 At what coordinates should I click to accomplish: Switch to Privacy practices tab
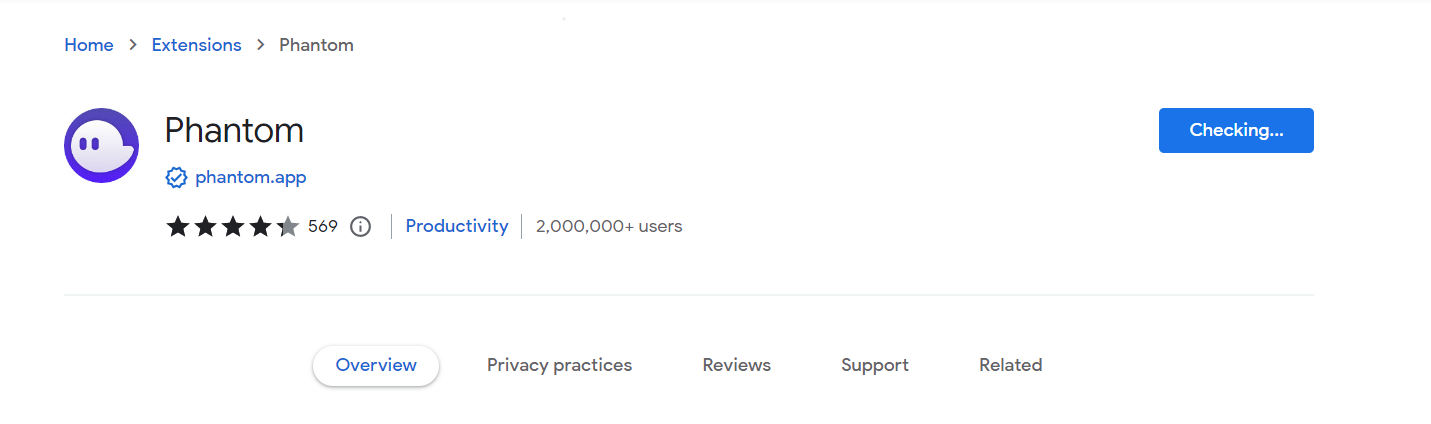point(559,365)
